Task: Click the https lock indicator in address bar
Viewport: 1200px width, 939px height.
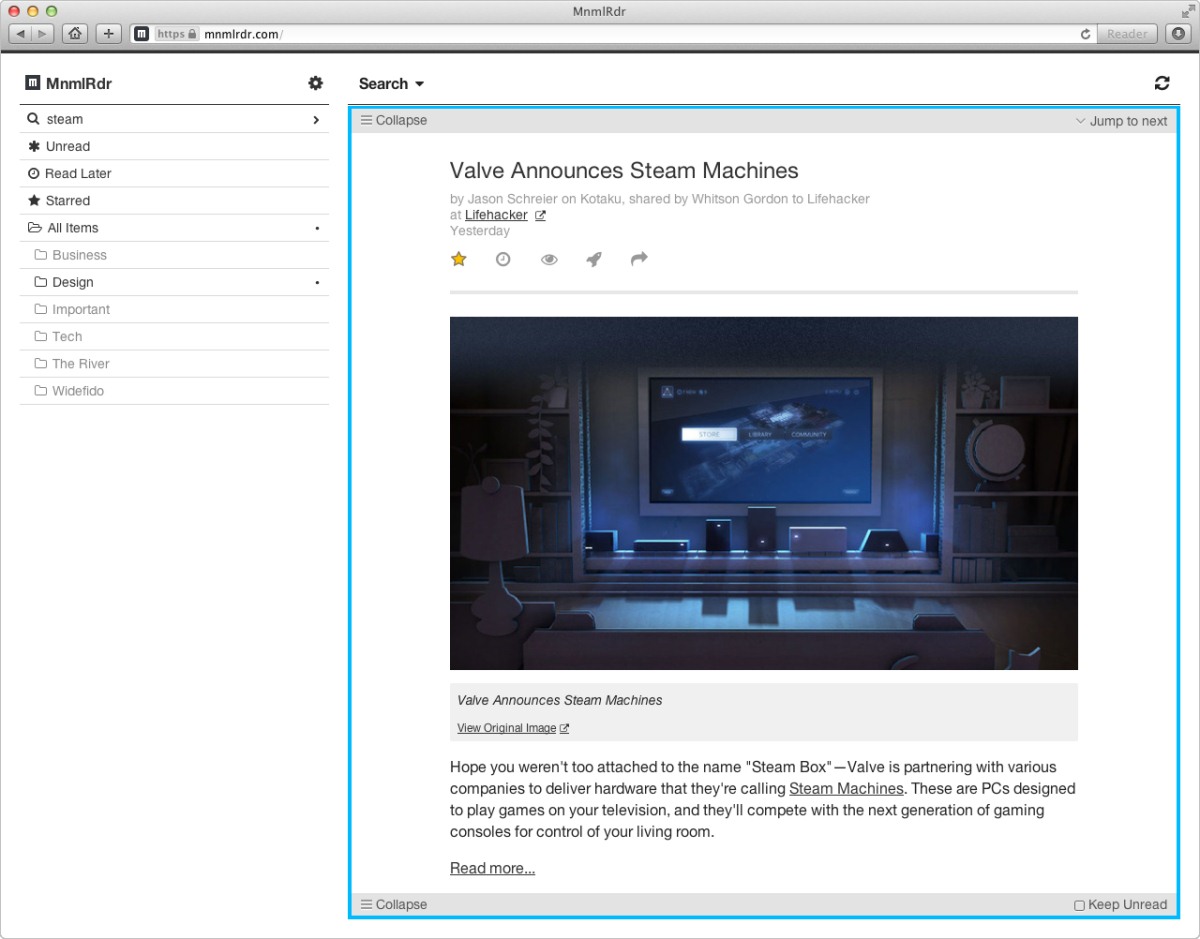Action: point(177,34)
